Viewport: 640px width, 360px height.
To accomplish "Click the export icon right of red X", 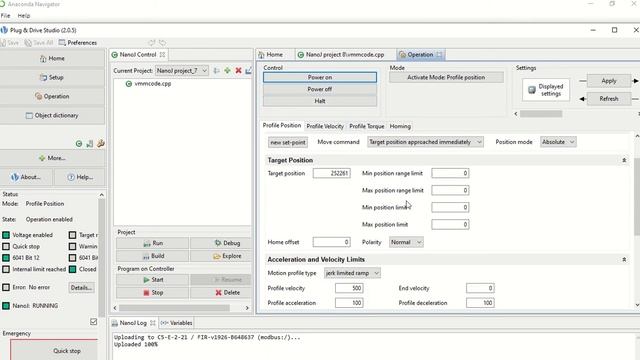I will [x=249, y=71].
